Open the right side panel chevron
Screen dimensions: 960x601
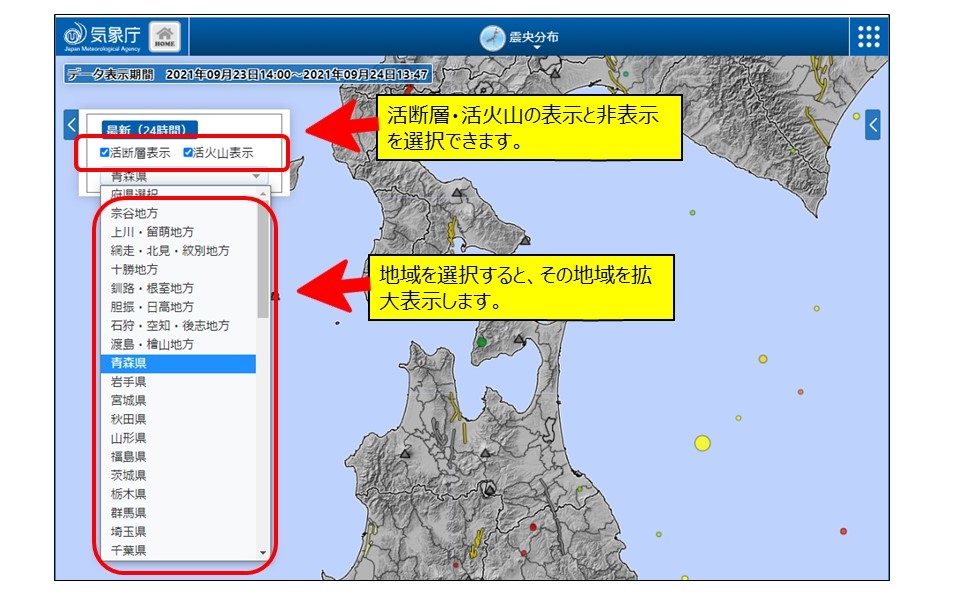pos(873,125)
